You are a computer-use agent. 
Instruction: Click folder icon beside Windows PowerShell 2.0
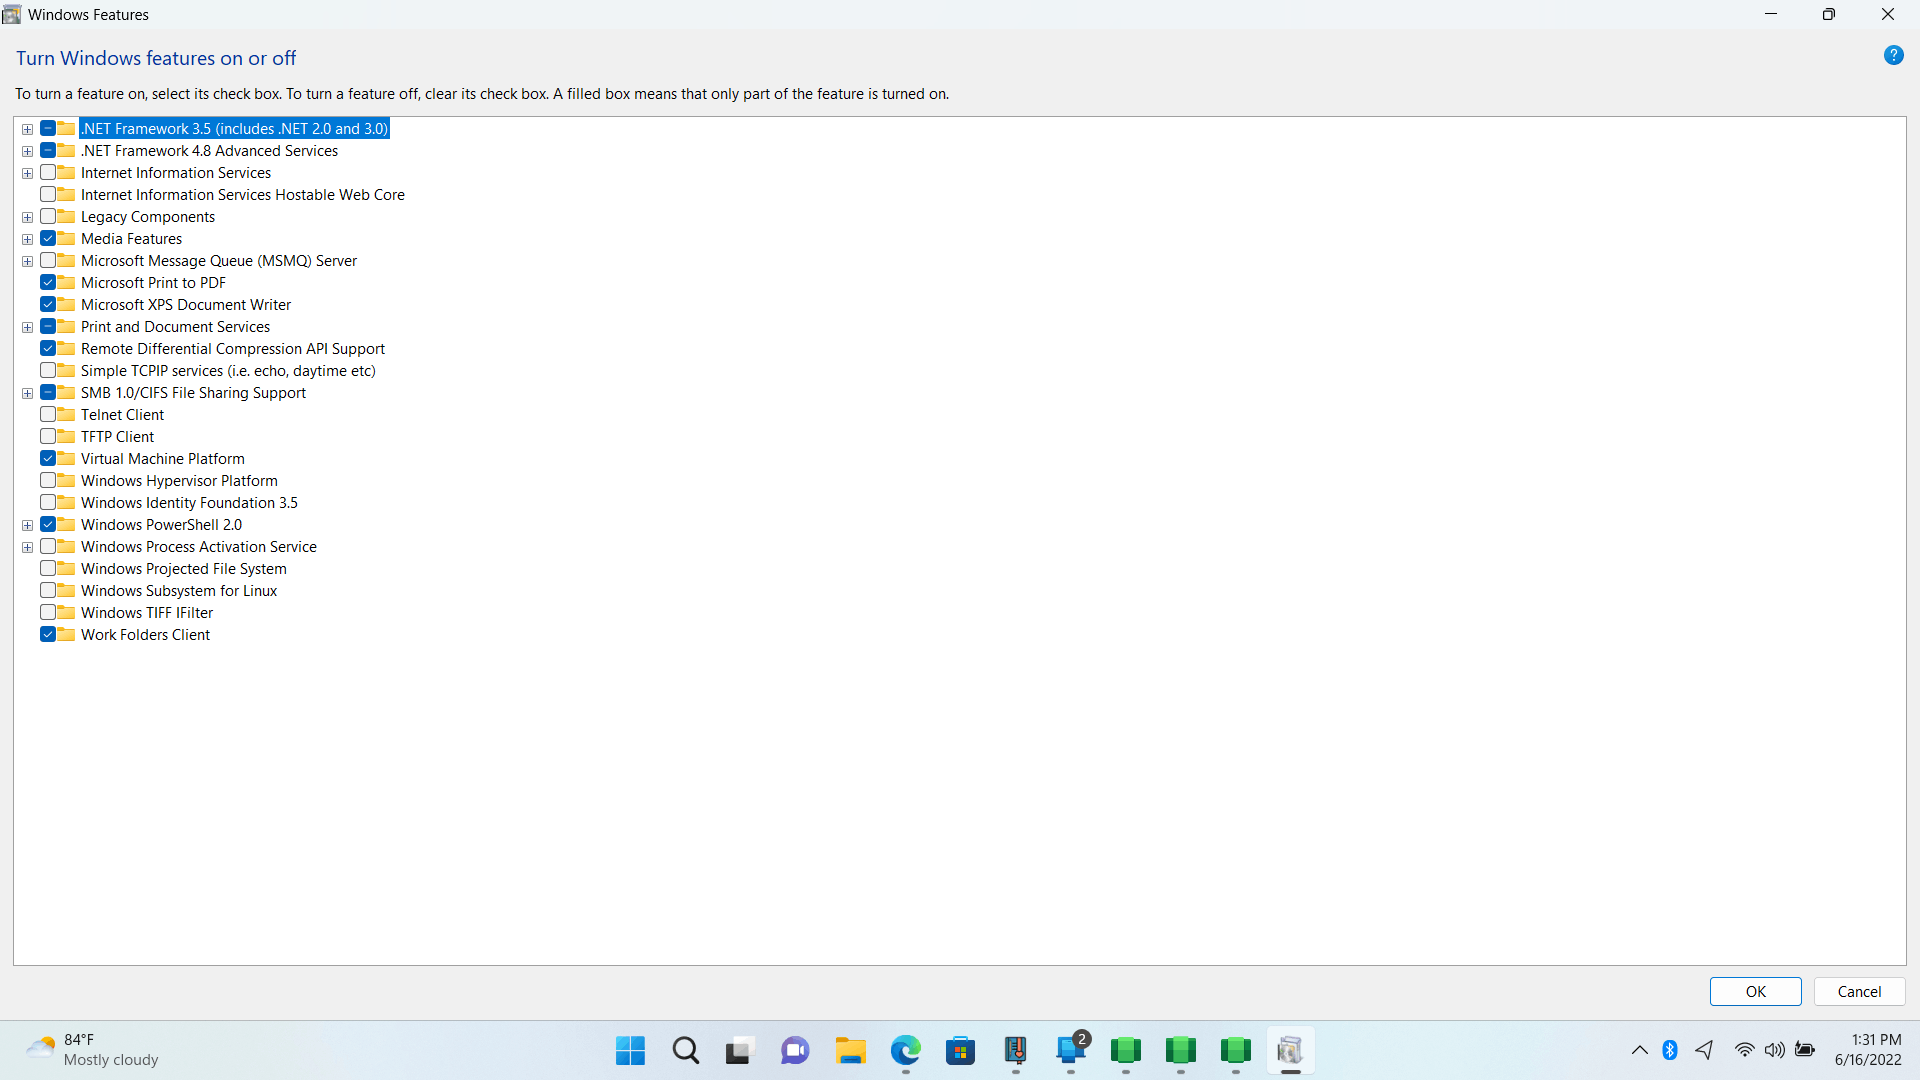point(66,524)
